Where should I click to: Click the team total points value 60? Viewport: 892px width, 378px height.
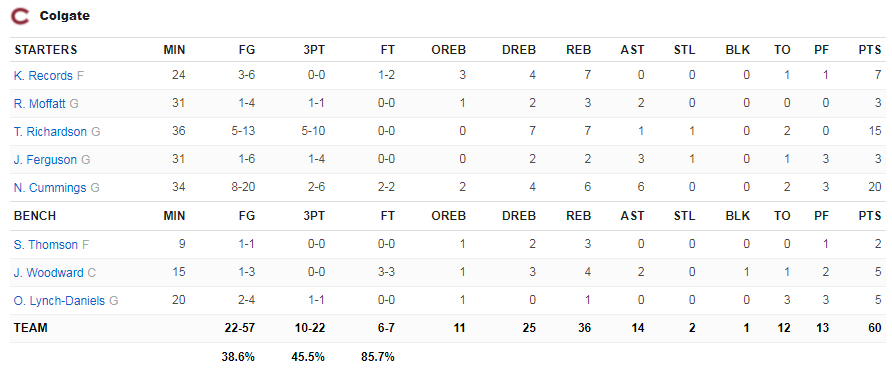875,328
